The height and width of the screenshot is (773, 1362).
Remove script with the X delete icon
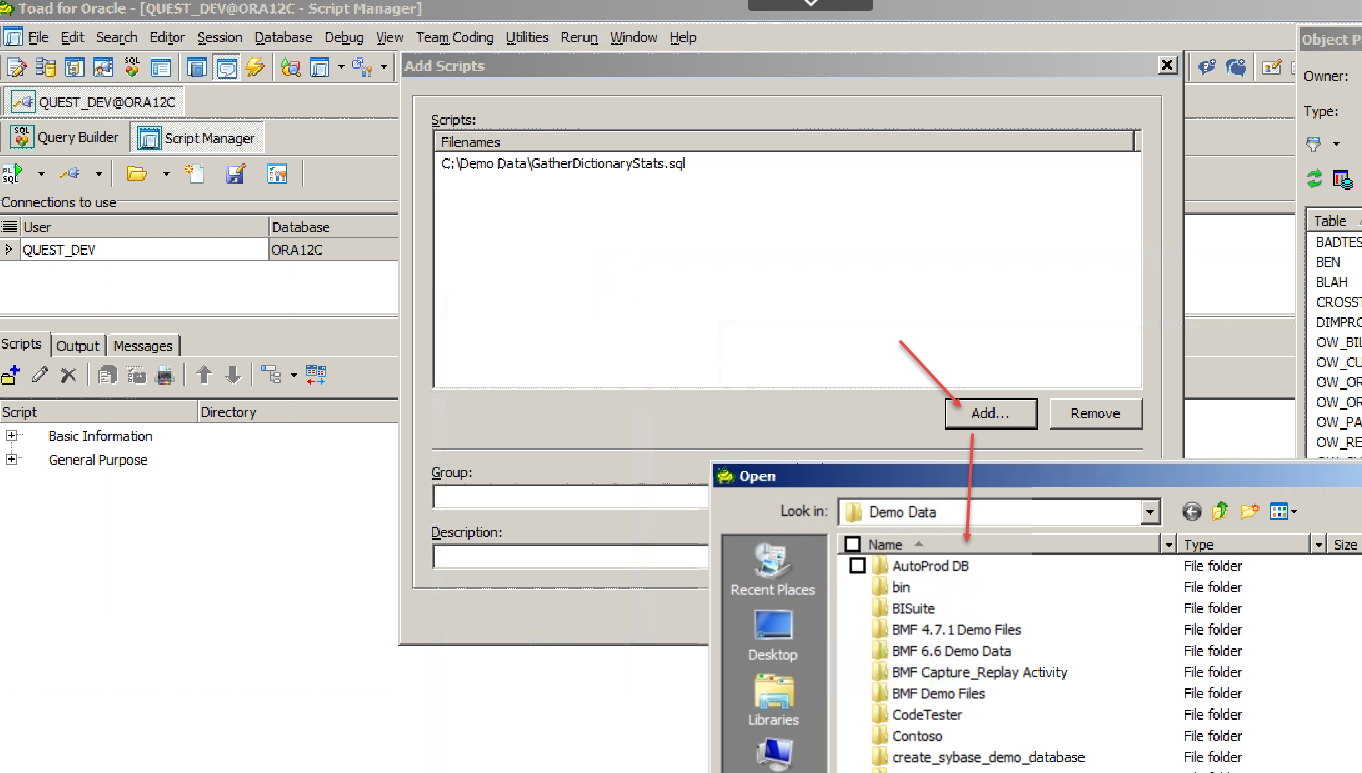pyautogui.click(x=68, y=375)
